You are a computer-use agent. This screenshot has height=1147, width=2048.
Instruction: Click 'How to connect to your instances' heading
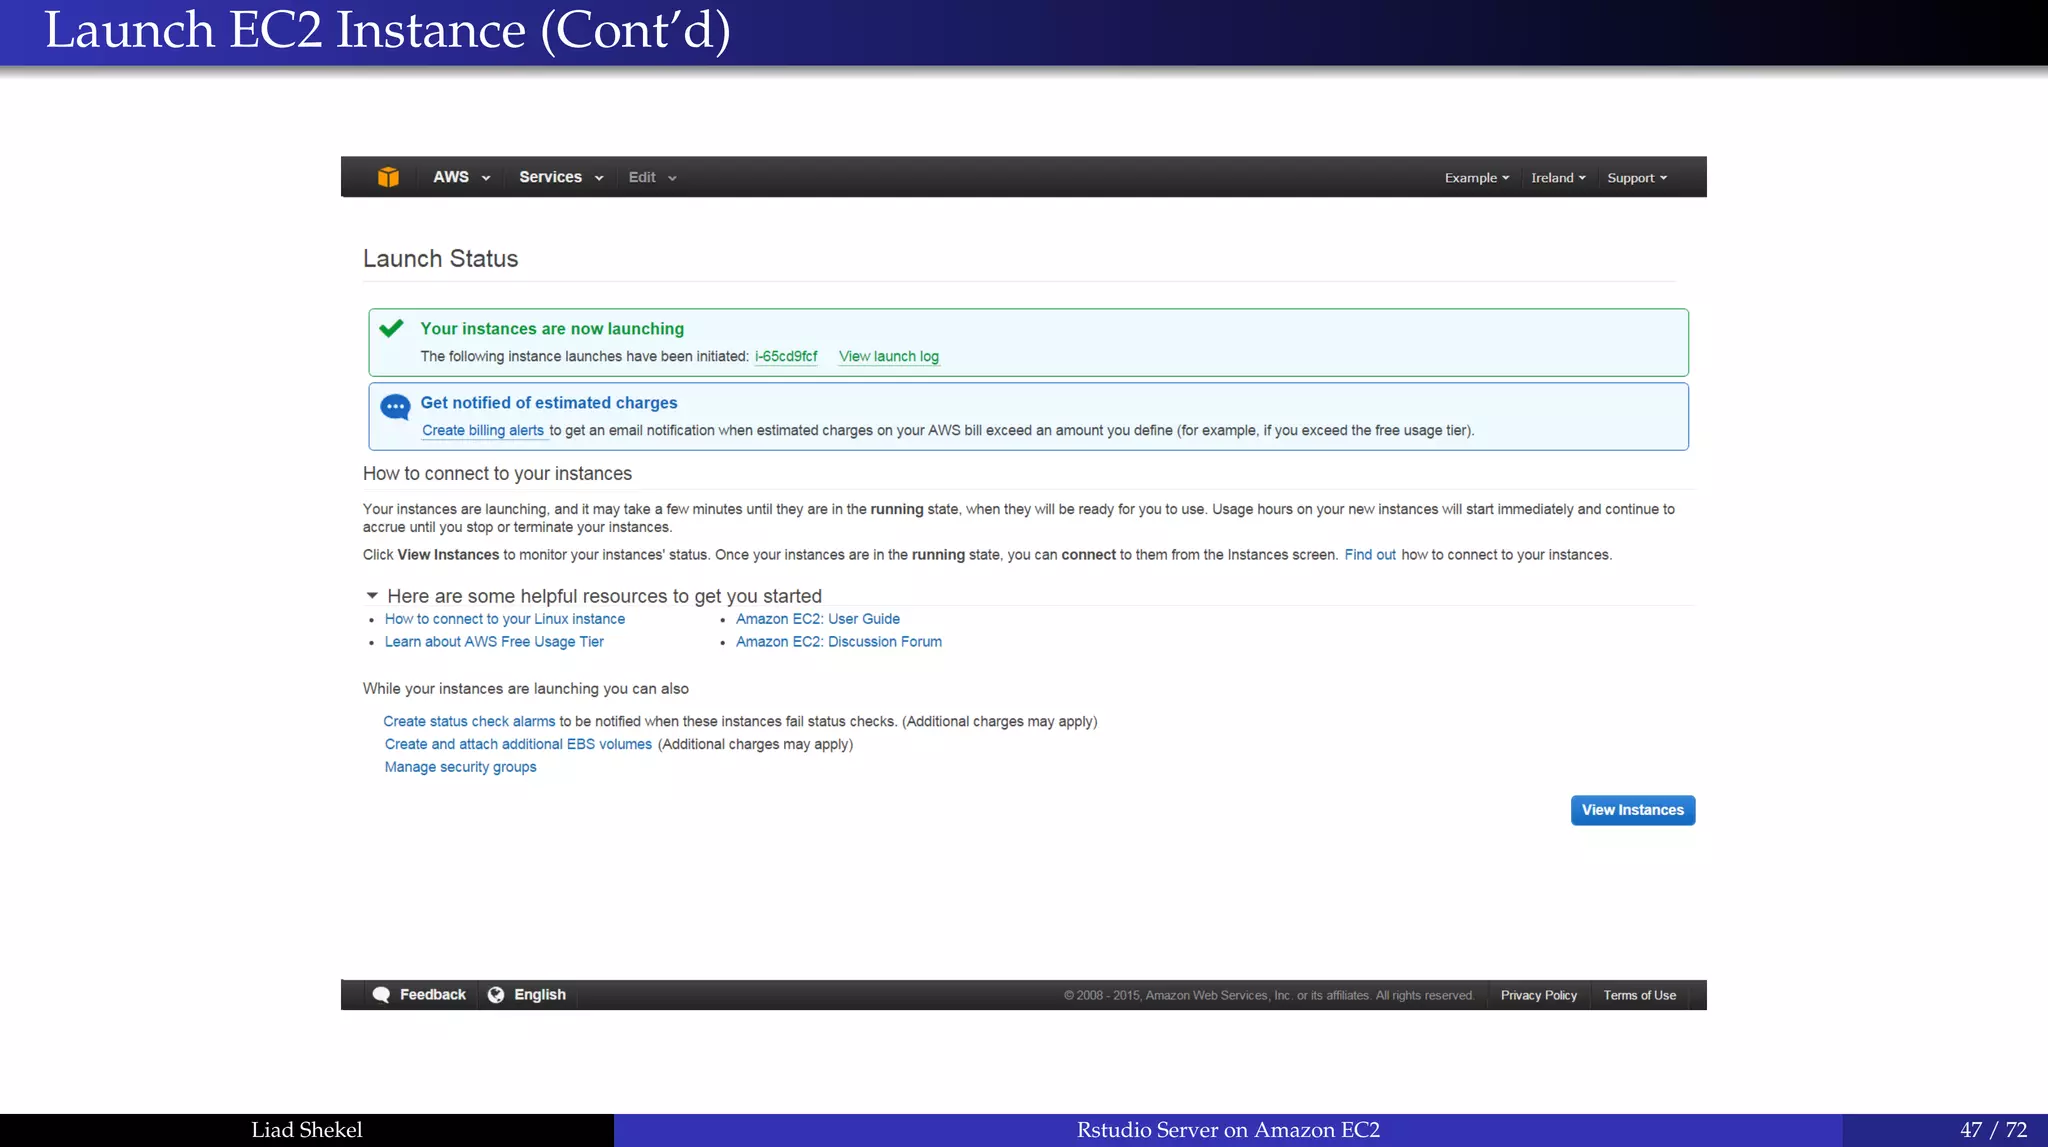pyautogui.click(x=497, y=474)
